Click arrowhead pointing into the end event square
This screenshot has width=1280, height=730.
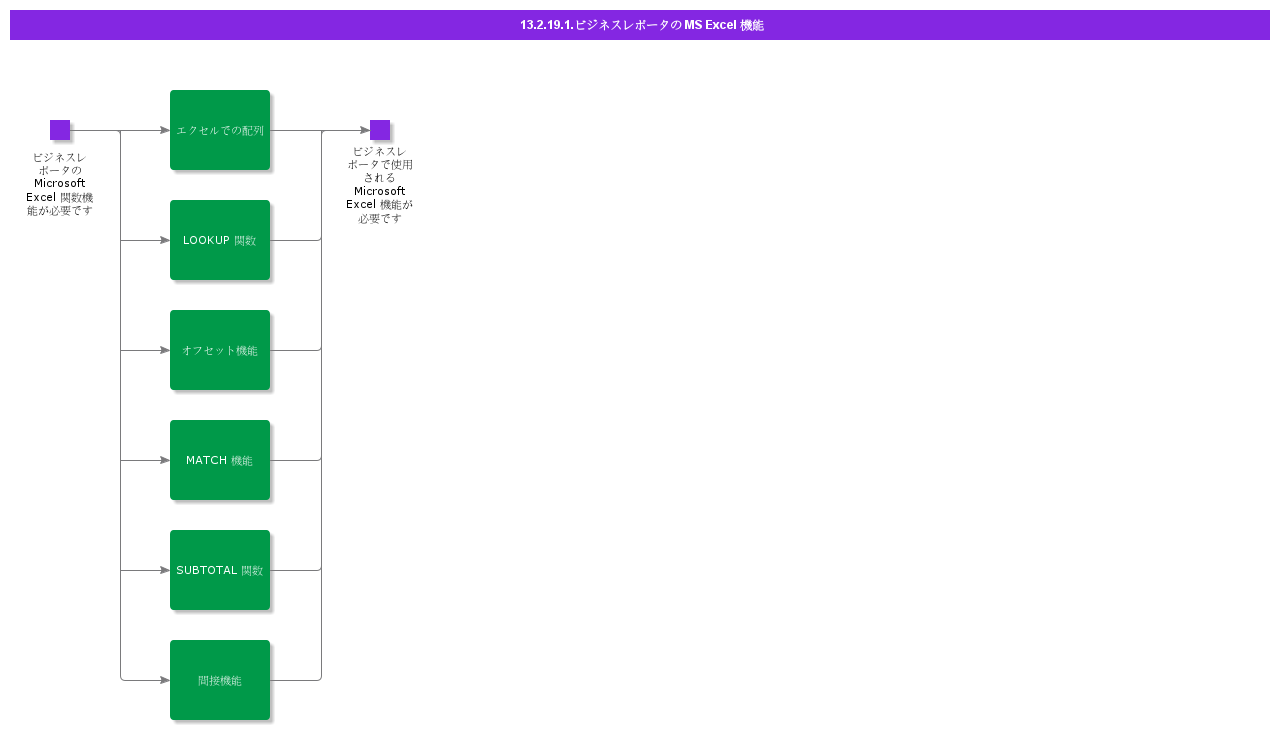pos(365,130)
